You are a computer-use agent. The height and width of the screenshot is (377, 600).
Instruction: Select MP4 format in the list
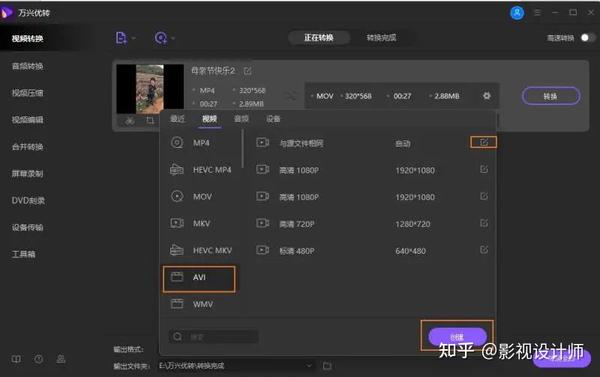[201, 143]
